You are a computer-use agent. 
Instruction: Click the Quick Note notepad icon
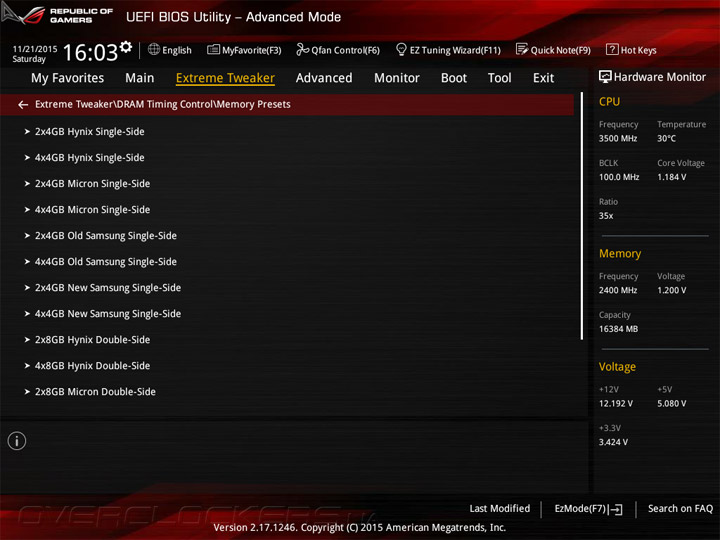point(522,49)
